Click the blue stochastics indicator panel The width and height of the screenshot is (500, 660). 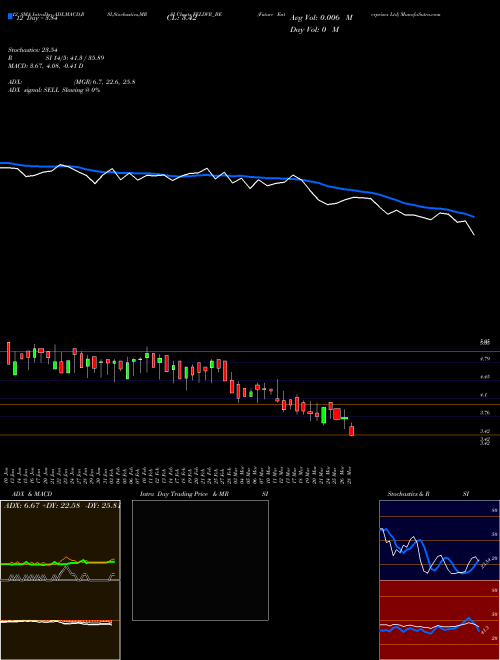pyautogui.click(x=439, y=540)
